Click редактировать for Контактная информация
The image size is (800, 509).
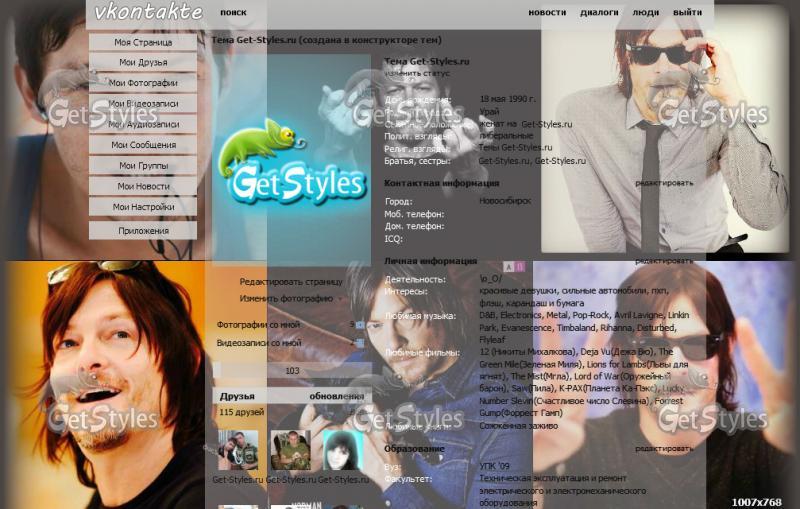coord(664,183)
